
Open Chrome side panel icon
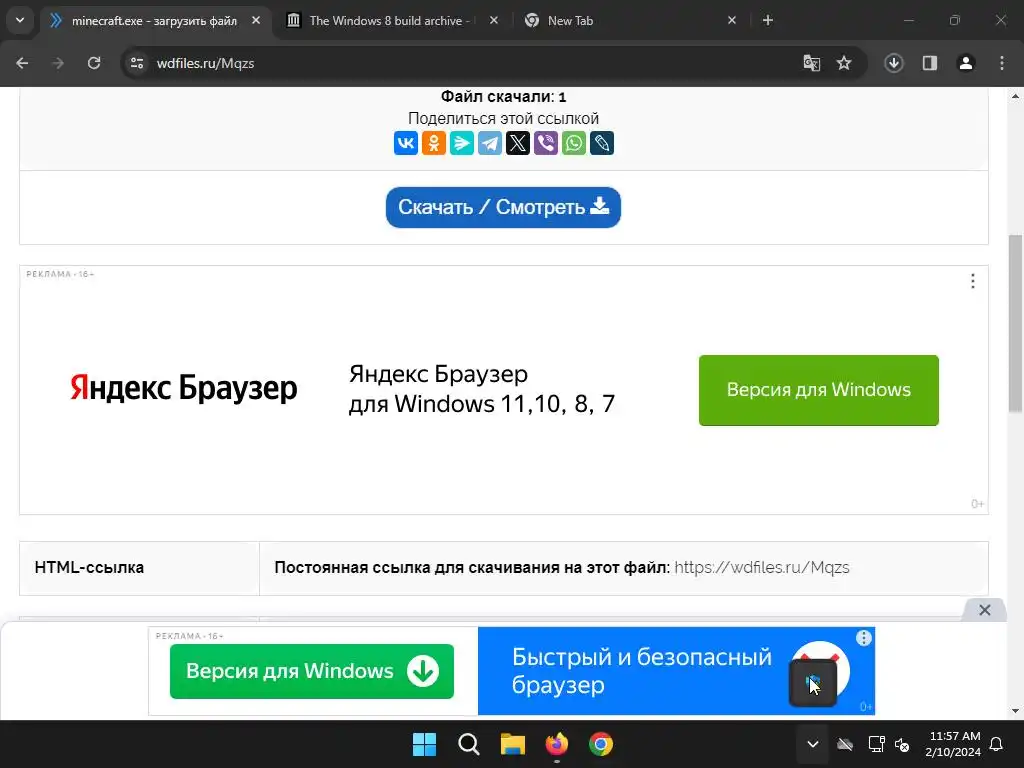pyautogui.click(x=930, y=63)
